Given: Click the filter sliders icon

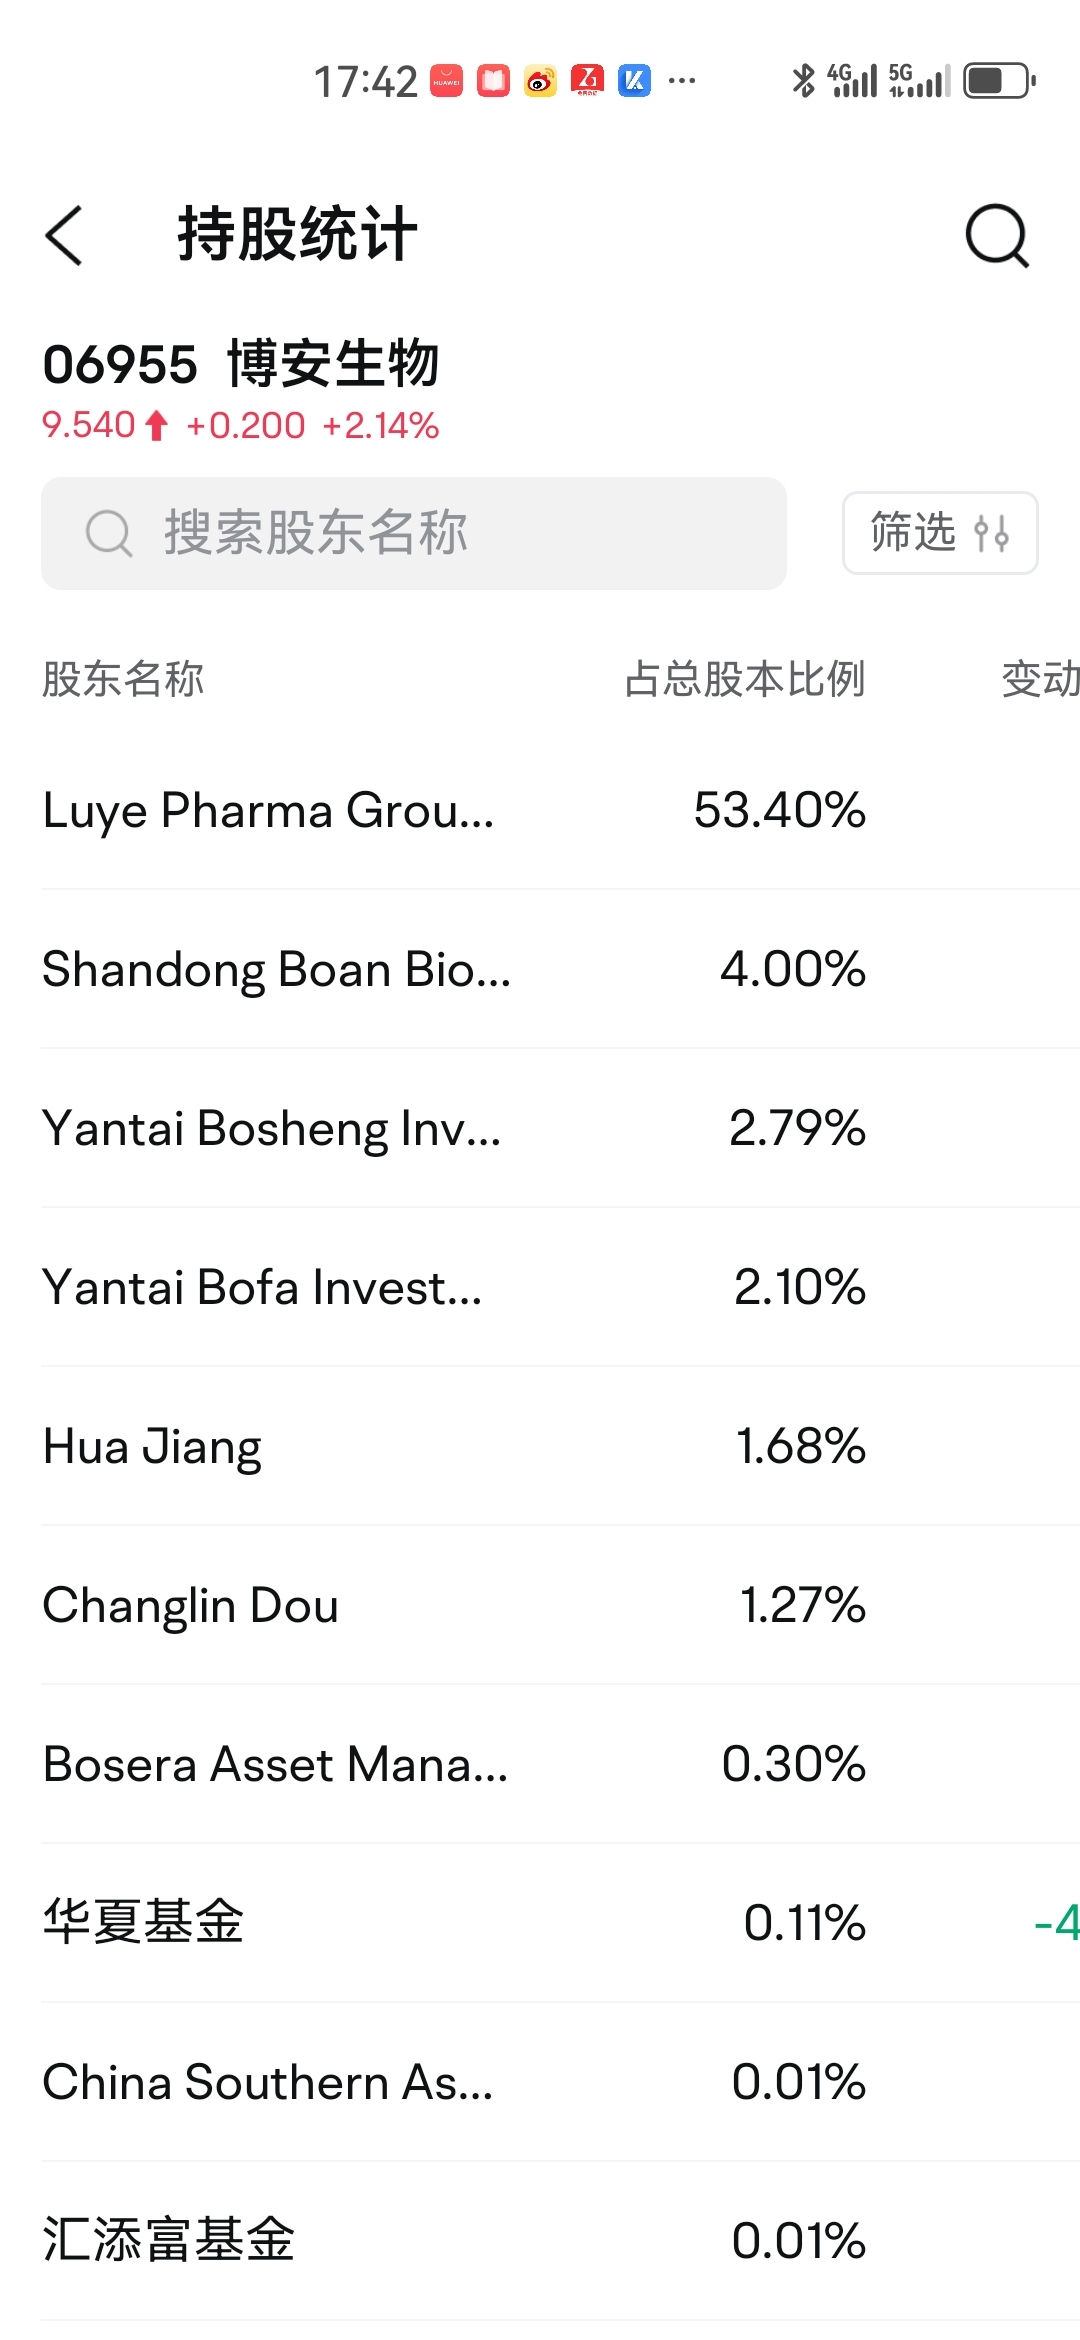Looking at the screenshot, I should tap(991, 533).
